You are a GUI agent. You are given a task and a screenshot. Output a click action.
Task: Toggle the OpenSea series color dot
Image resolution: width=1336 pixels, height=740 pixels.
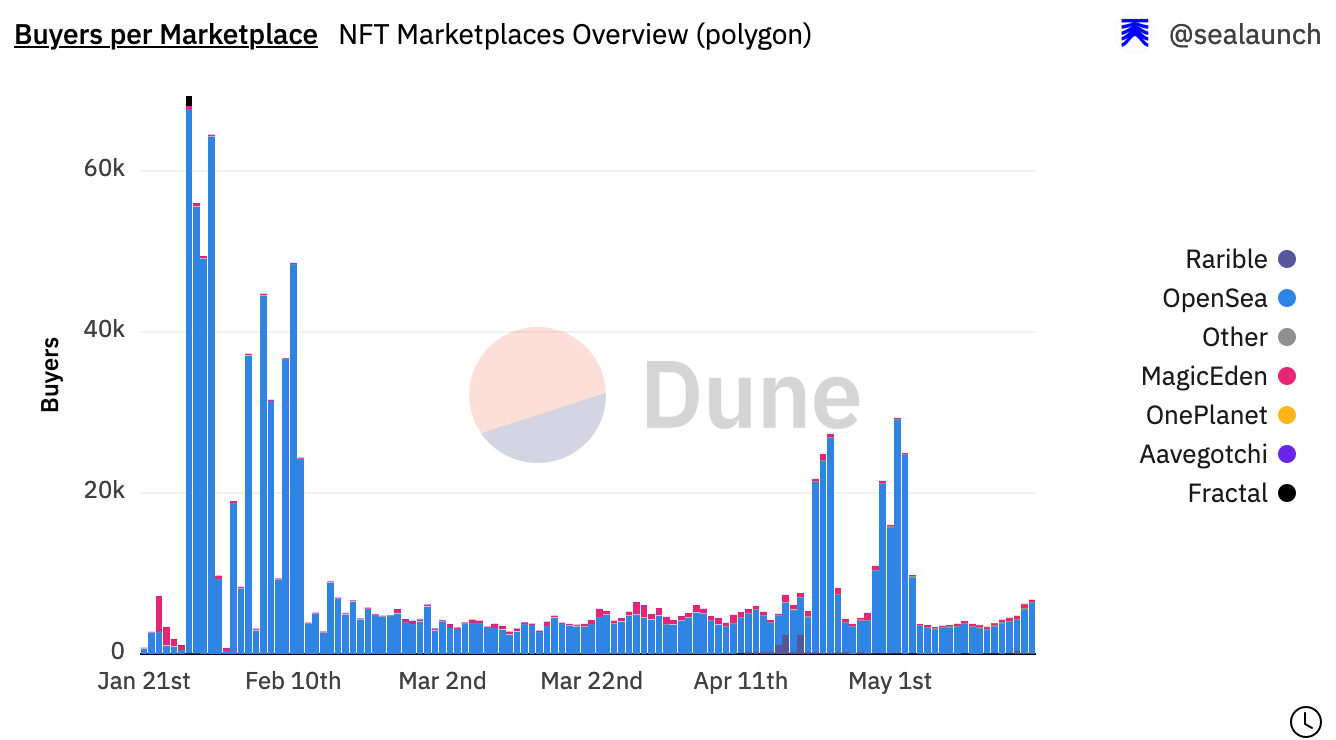point(1287,298)
